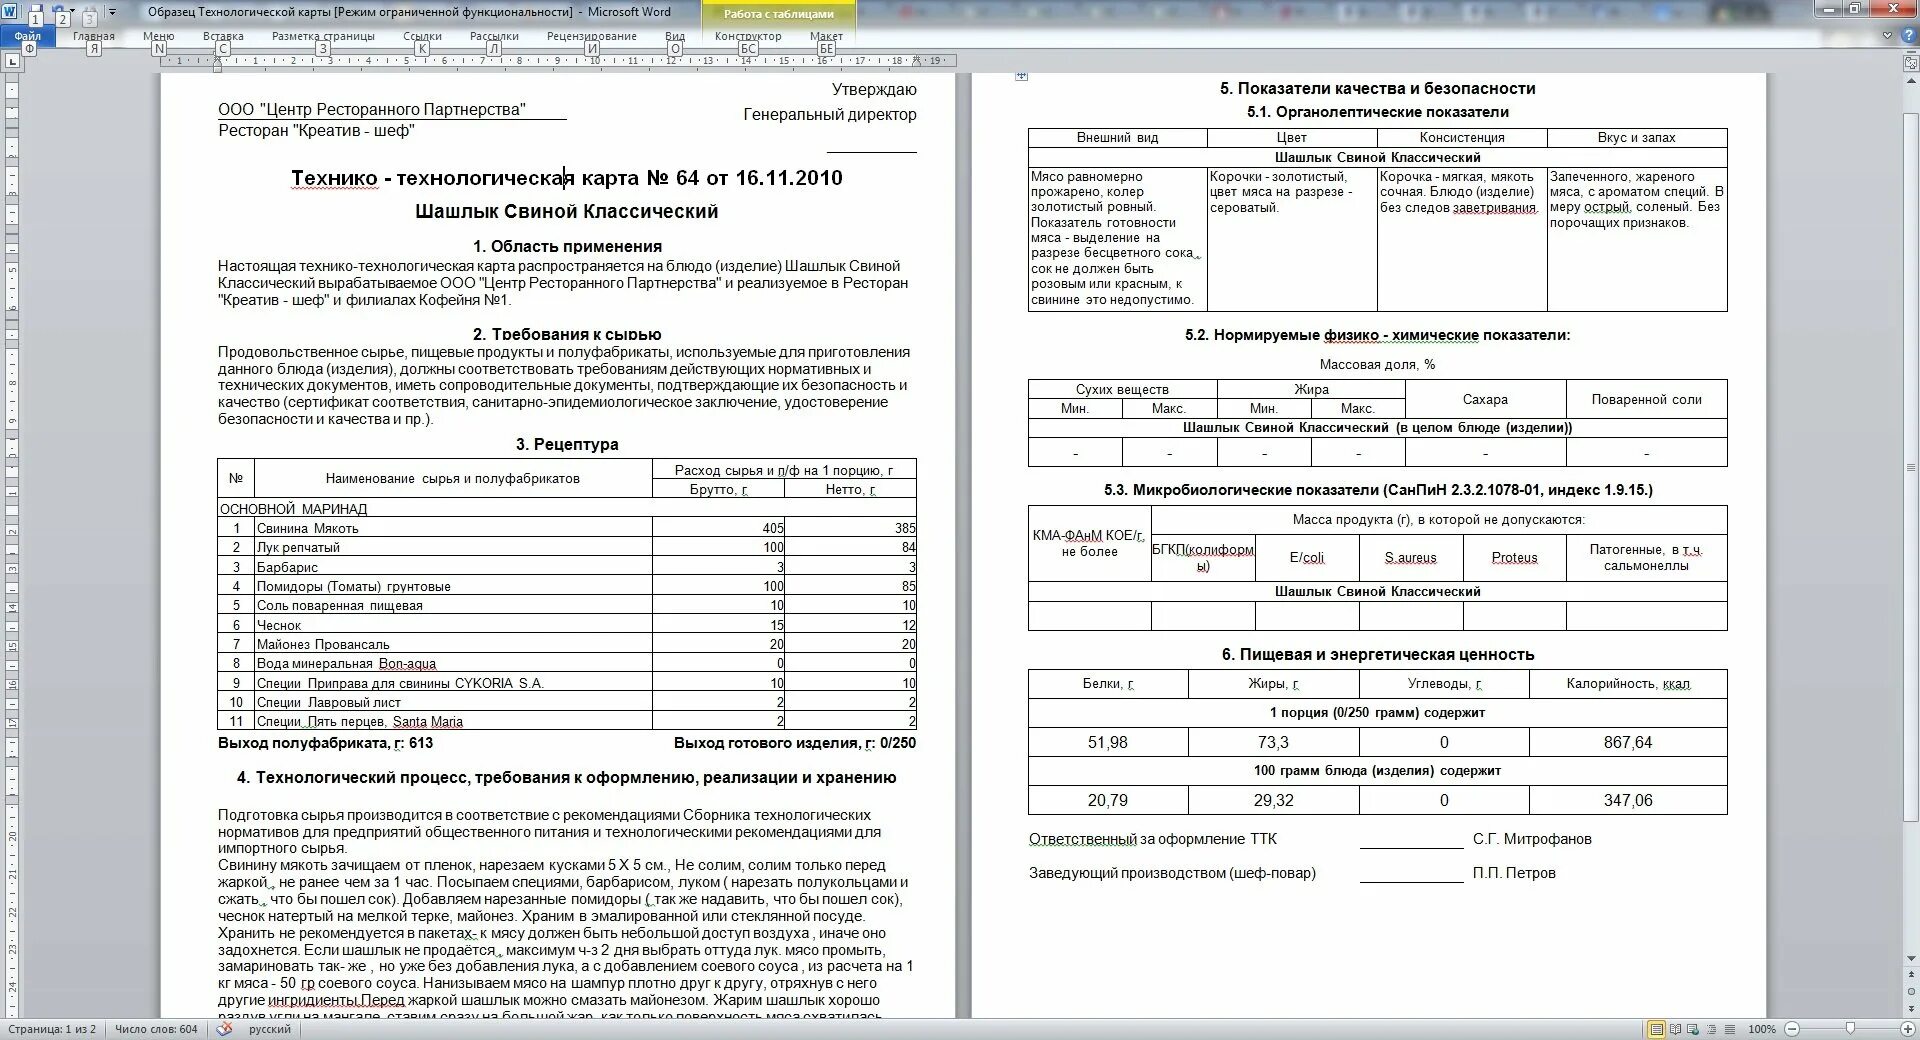Click the 100% zoom level button

tap(1762, 1029)
